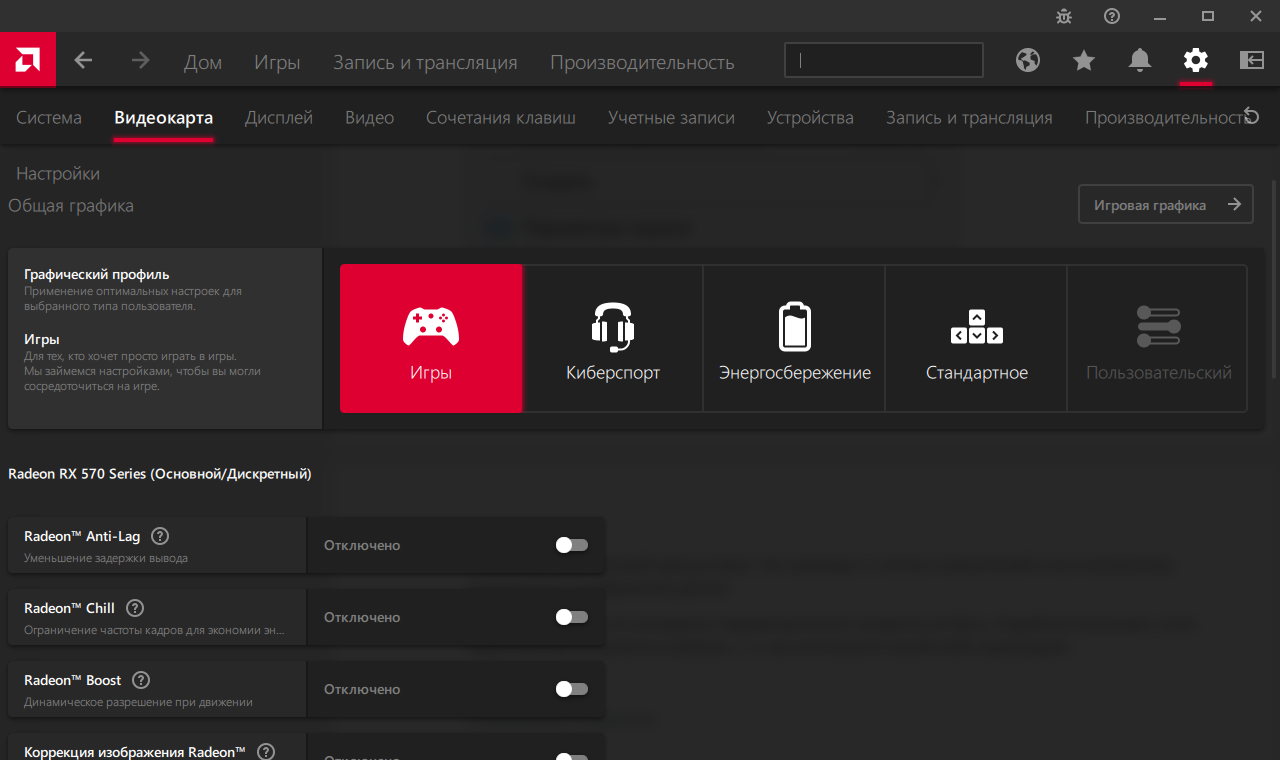Enable the Radeon Anti-Lag toggle
Image resolution: width=1280 pixels, height=760 pixels.
click(571, 545)
